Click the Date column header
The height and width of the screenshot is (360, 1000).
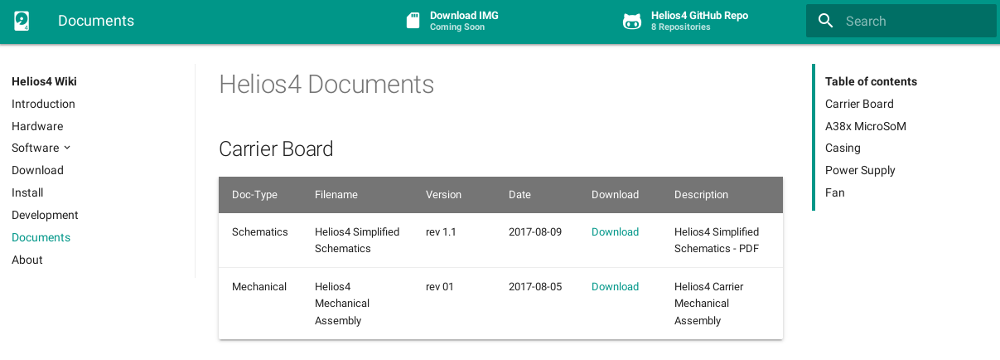(519, 195)
